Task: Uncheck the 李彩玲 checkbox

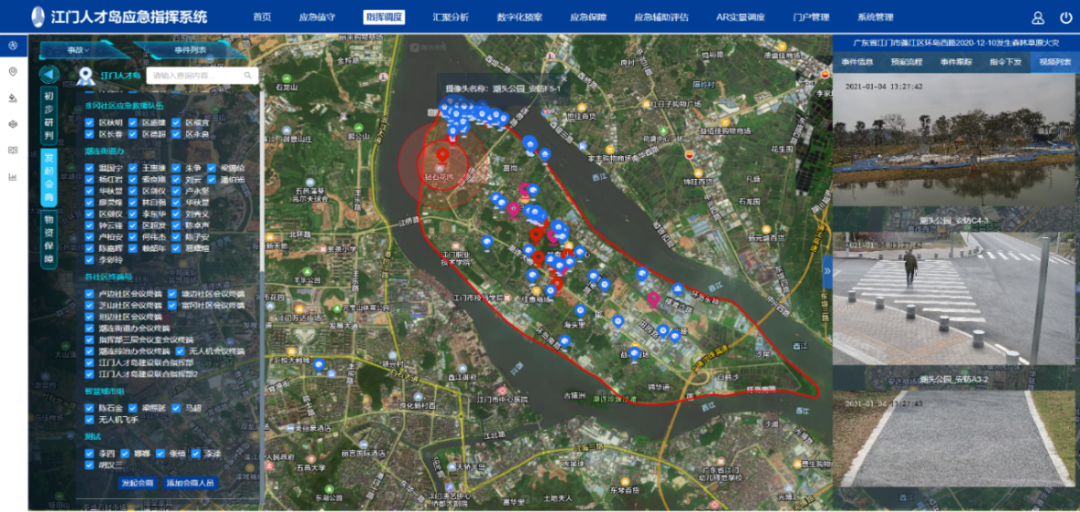Action: point(90,259)
